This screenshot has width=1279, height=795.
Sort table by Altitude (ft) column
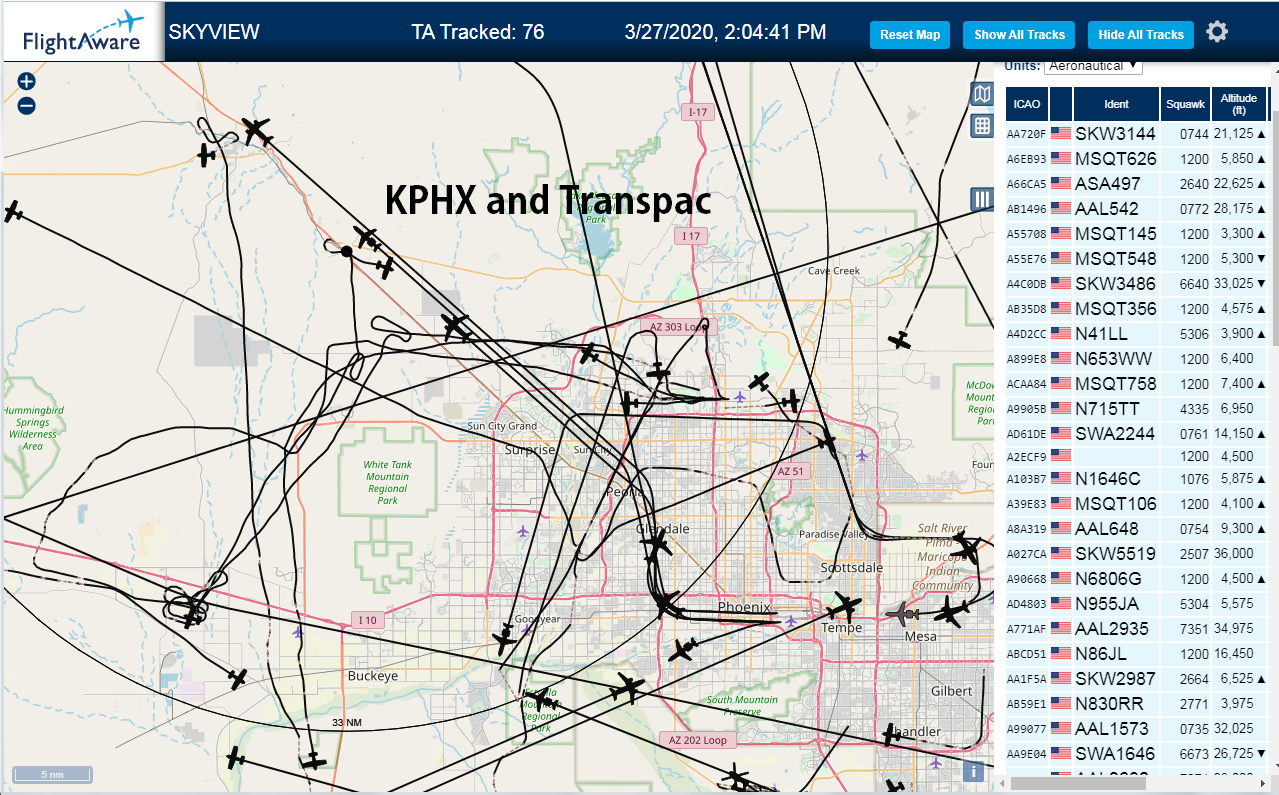(x=1238, y=104)
